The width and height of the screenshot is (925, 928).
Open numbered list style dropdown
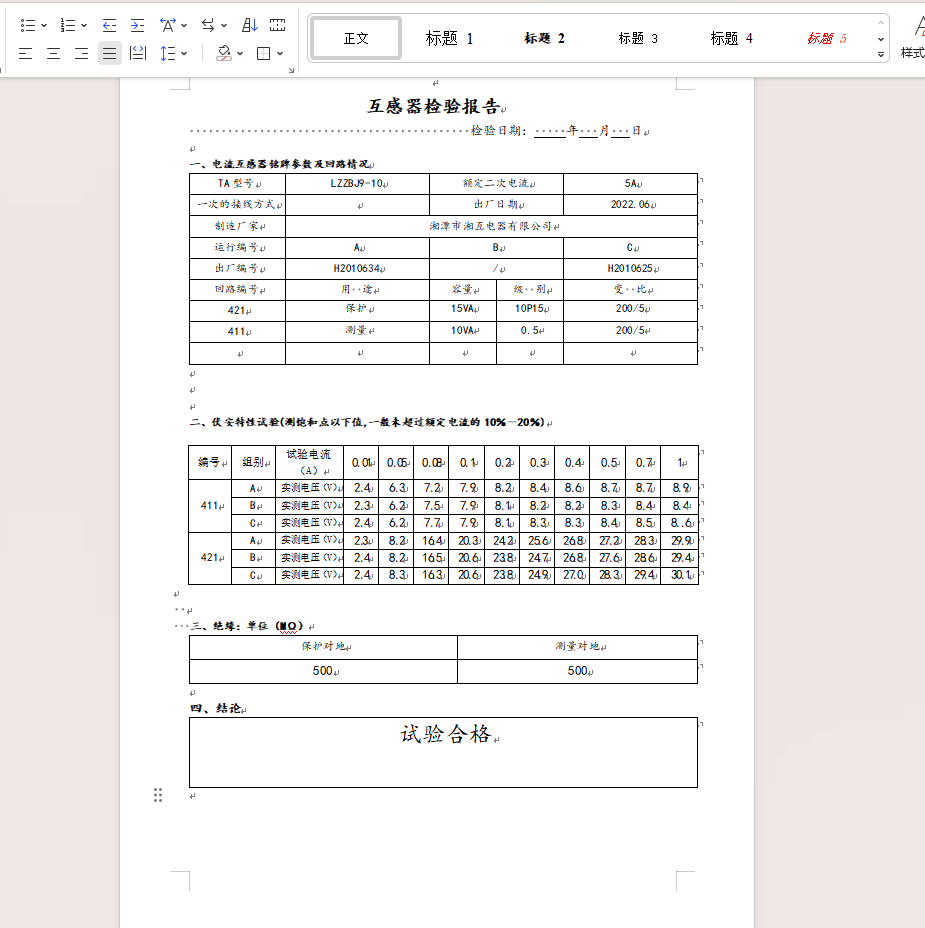84,25
